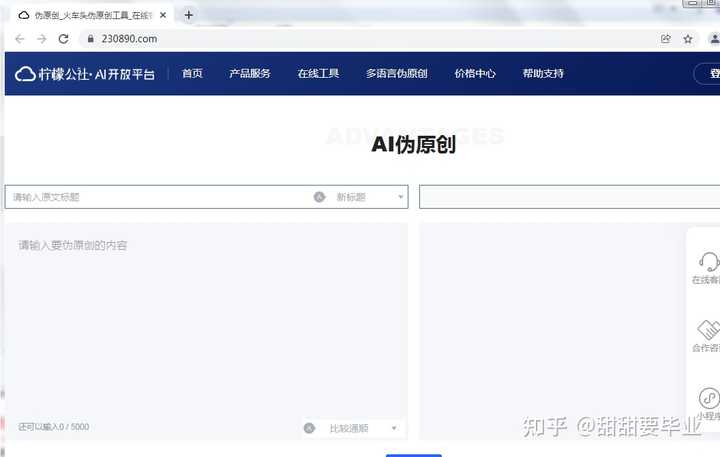This screenshot has height=457, width=720.
Task: Open 产品服务 menu
Action: [x=250, y=73]
